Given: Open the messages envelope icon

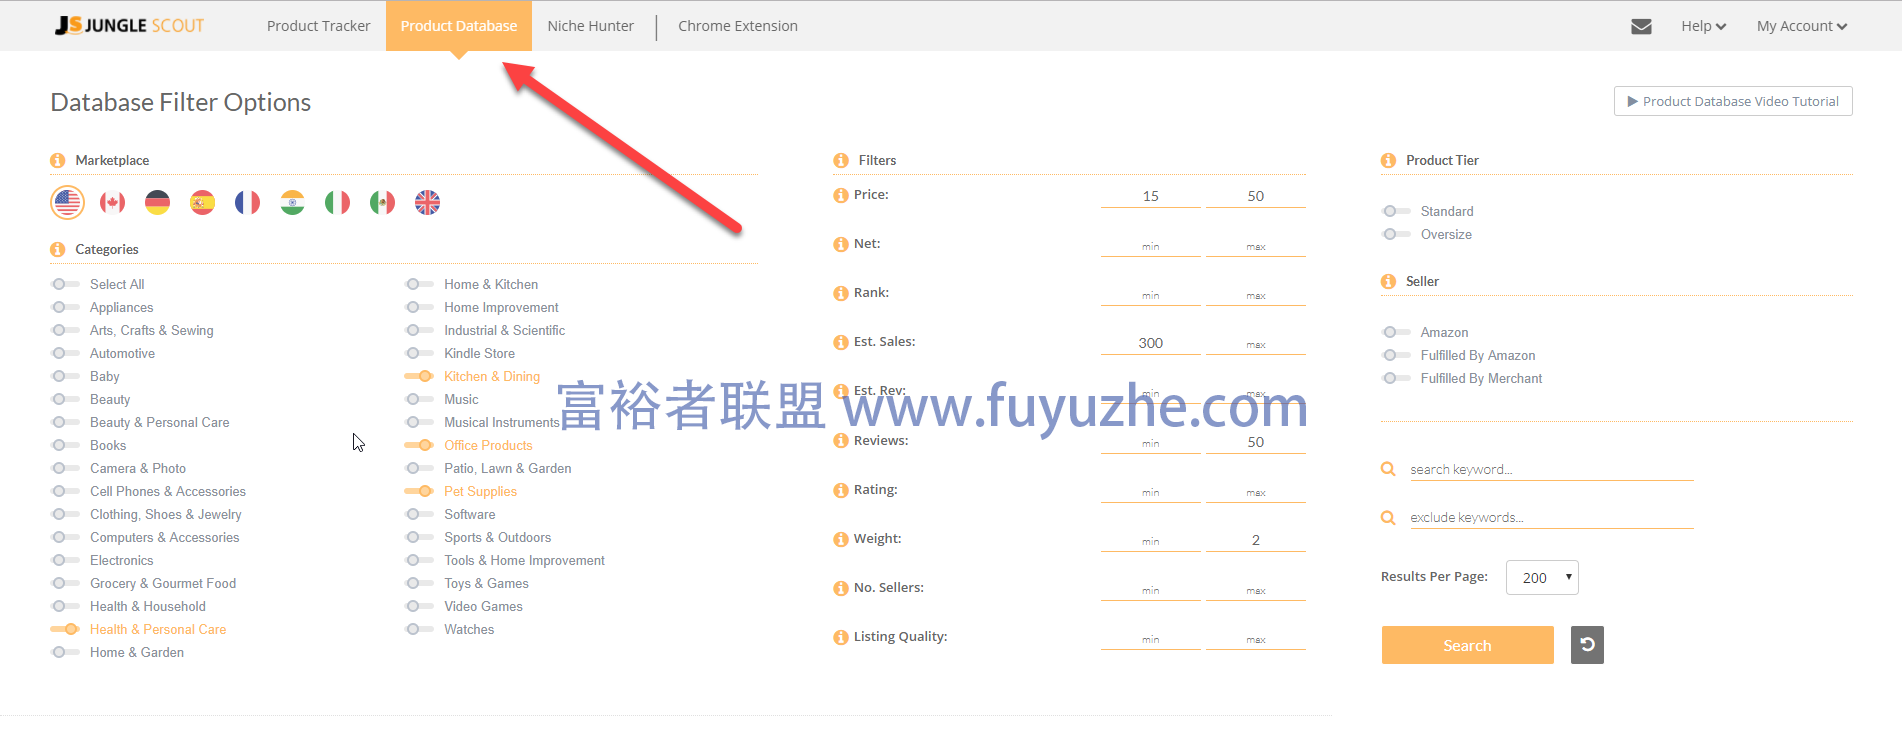Looking at the screenshot, I should click(1641, 26).
